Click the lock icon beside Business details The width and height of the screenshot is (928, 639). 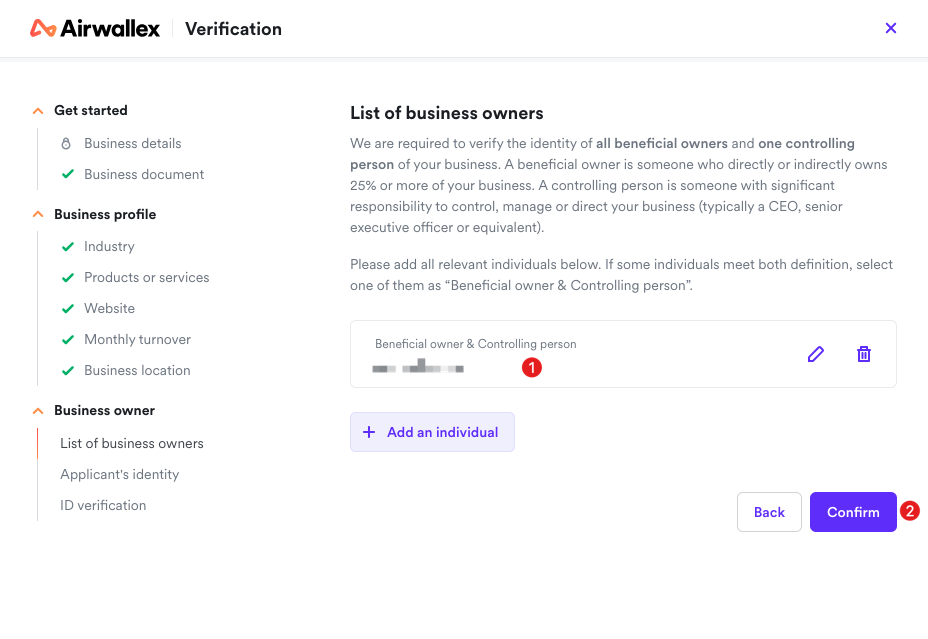(x=66, y=143)
